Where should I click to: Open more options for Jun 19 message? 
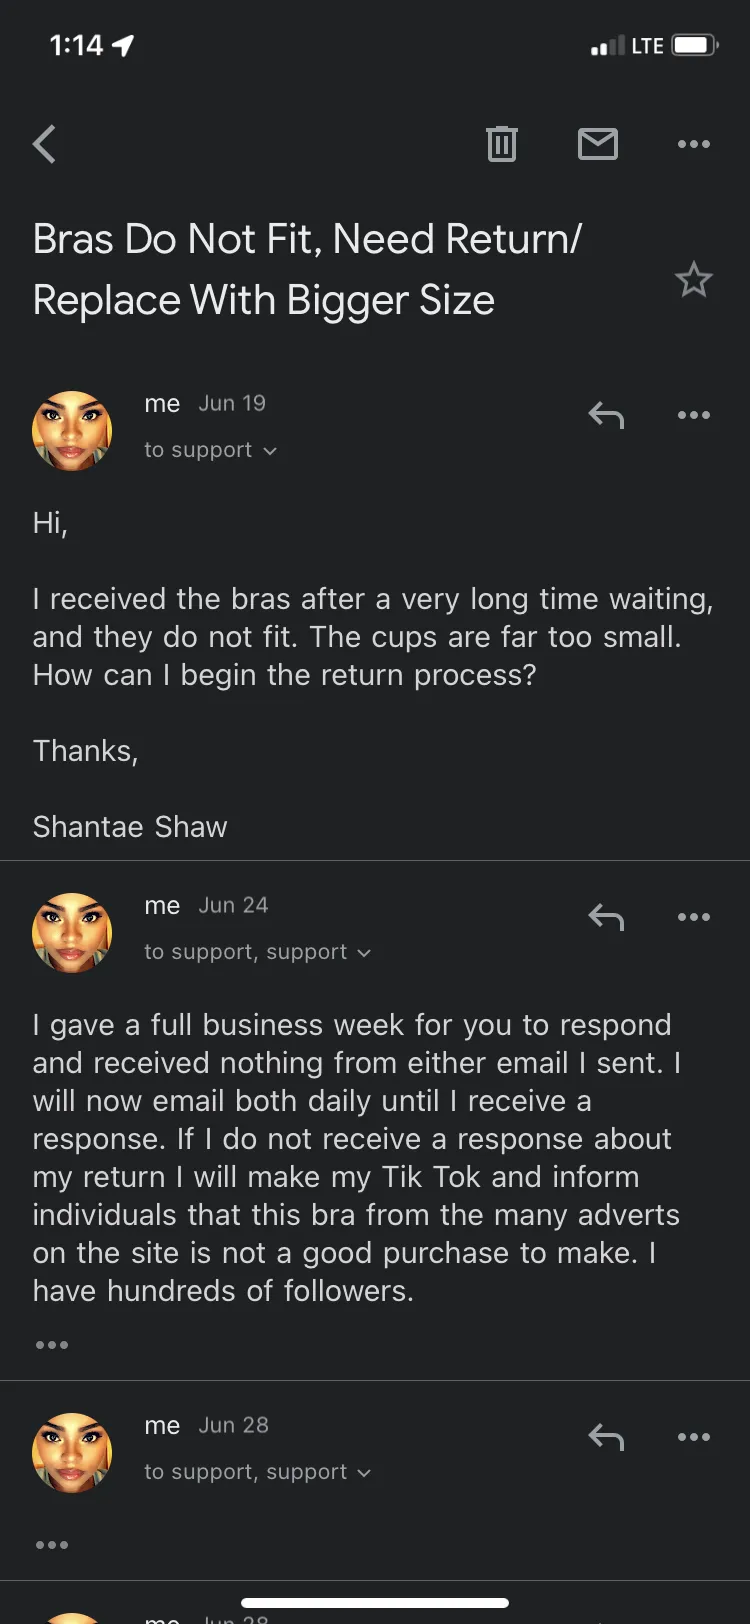694,414
